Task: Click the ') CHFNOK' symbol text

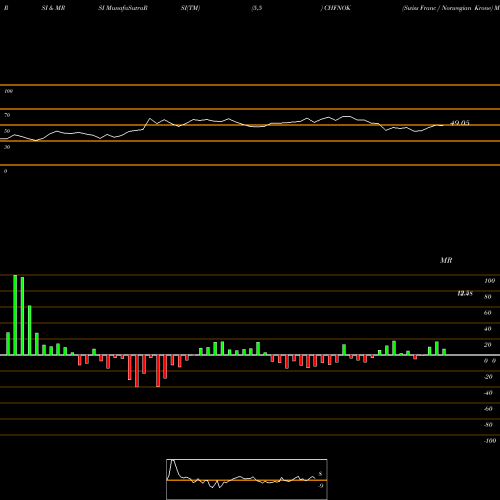Action: tap(336, 8)
